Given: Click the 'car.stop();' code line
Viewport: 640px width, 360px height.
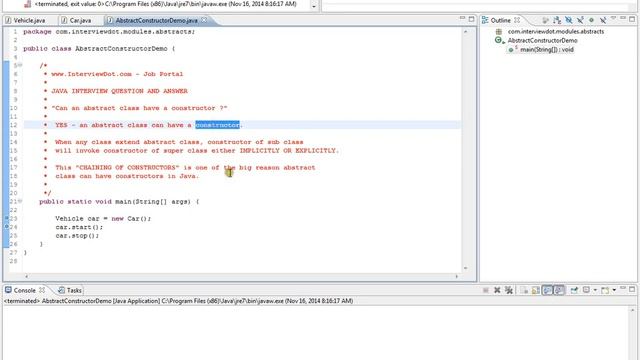Looking at the screenshot, I should (x=77, y=236).
